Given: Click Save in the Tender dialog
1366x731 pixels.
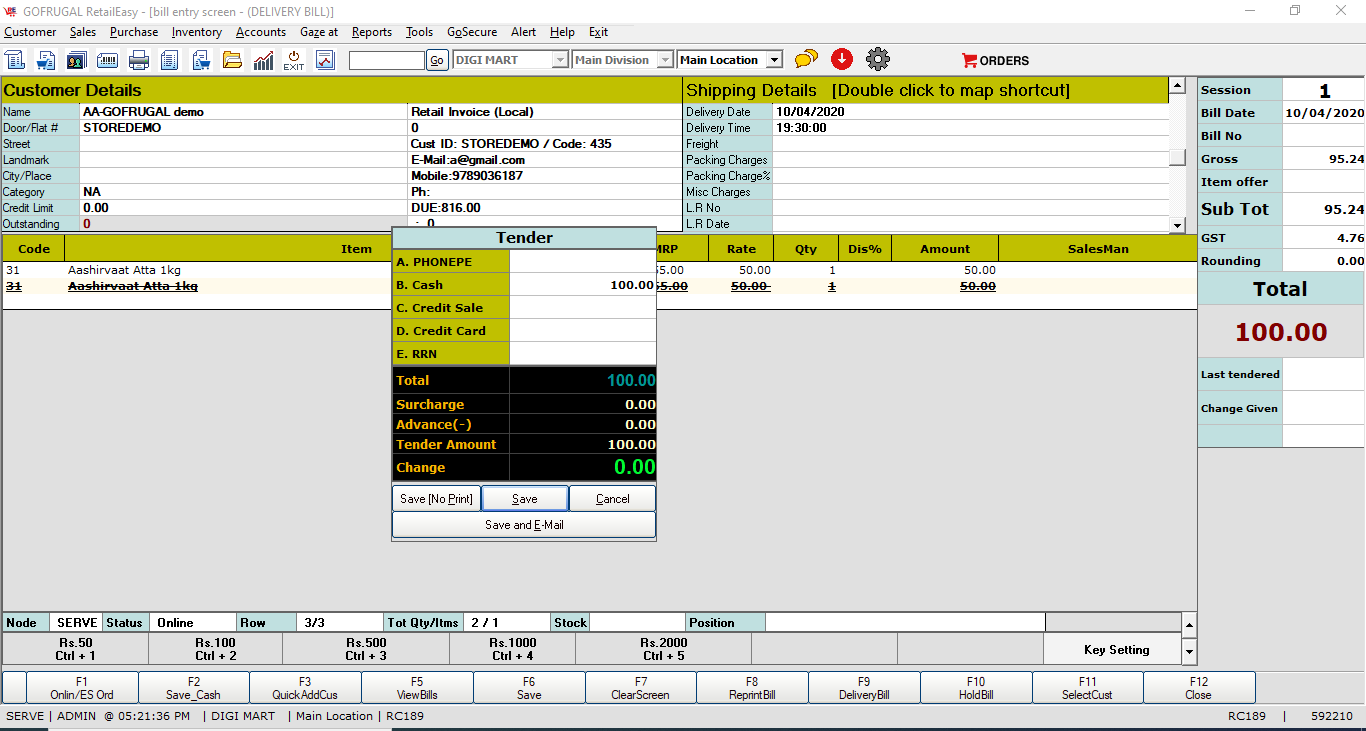Looking at the screenshot, I should (x=525, y=498).
